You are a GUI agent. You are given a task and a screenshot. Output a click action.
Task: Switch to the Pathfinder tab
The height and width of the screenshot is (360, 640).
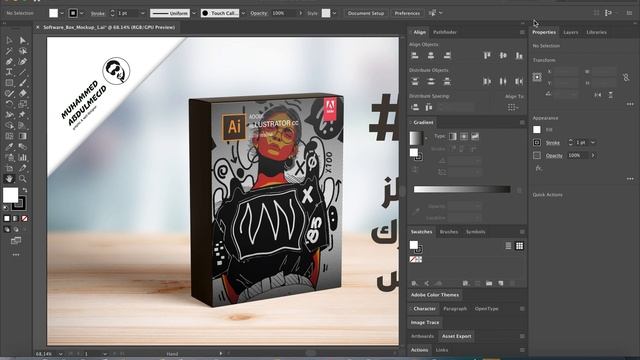444,32
